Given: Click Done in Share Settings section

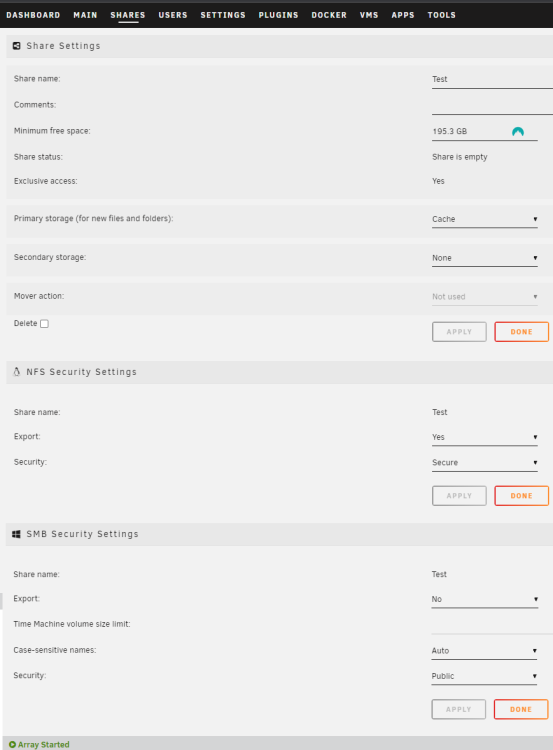Looking at the screenshot, I should (x=521, y=332).
